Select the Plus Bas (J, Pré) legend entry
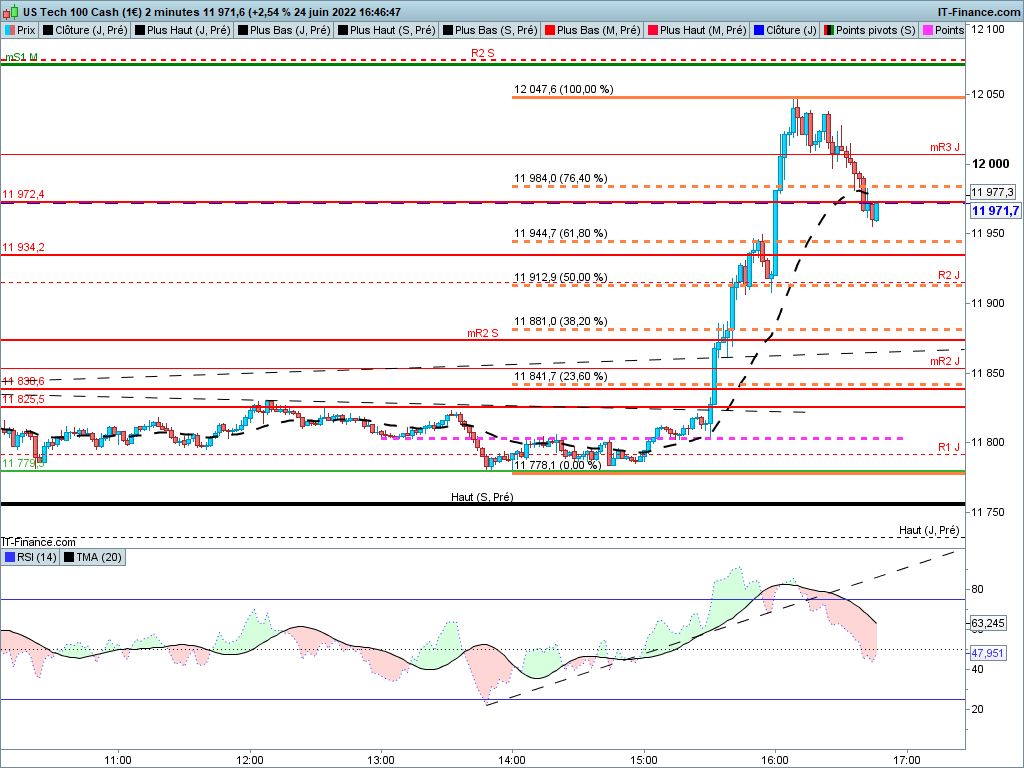Viewport: 1024px width, 768px height. 284,30
